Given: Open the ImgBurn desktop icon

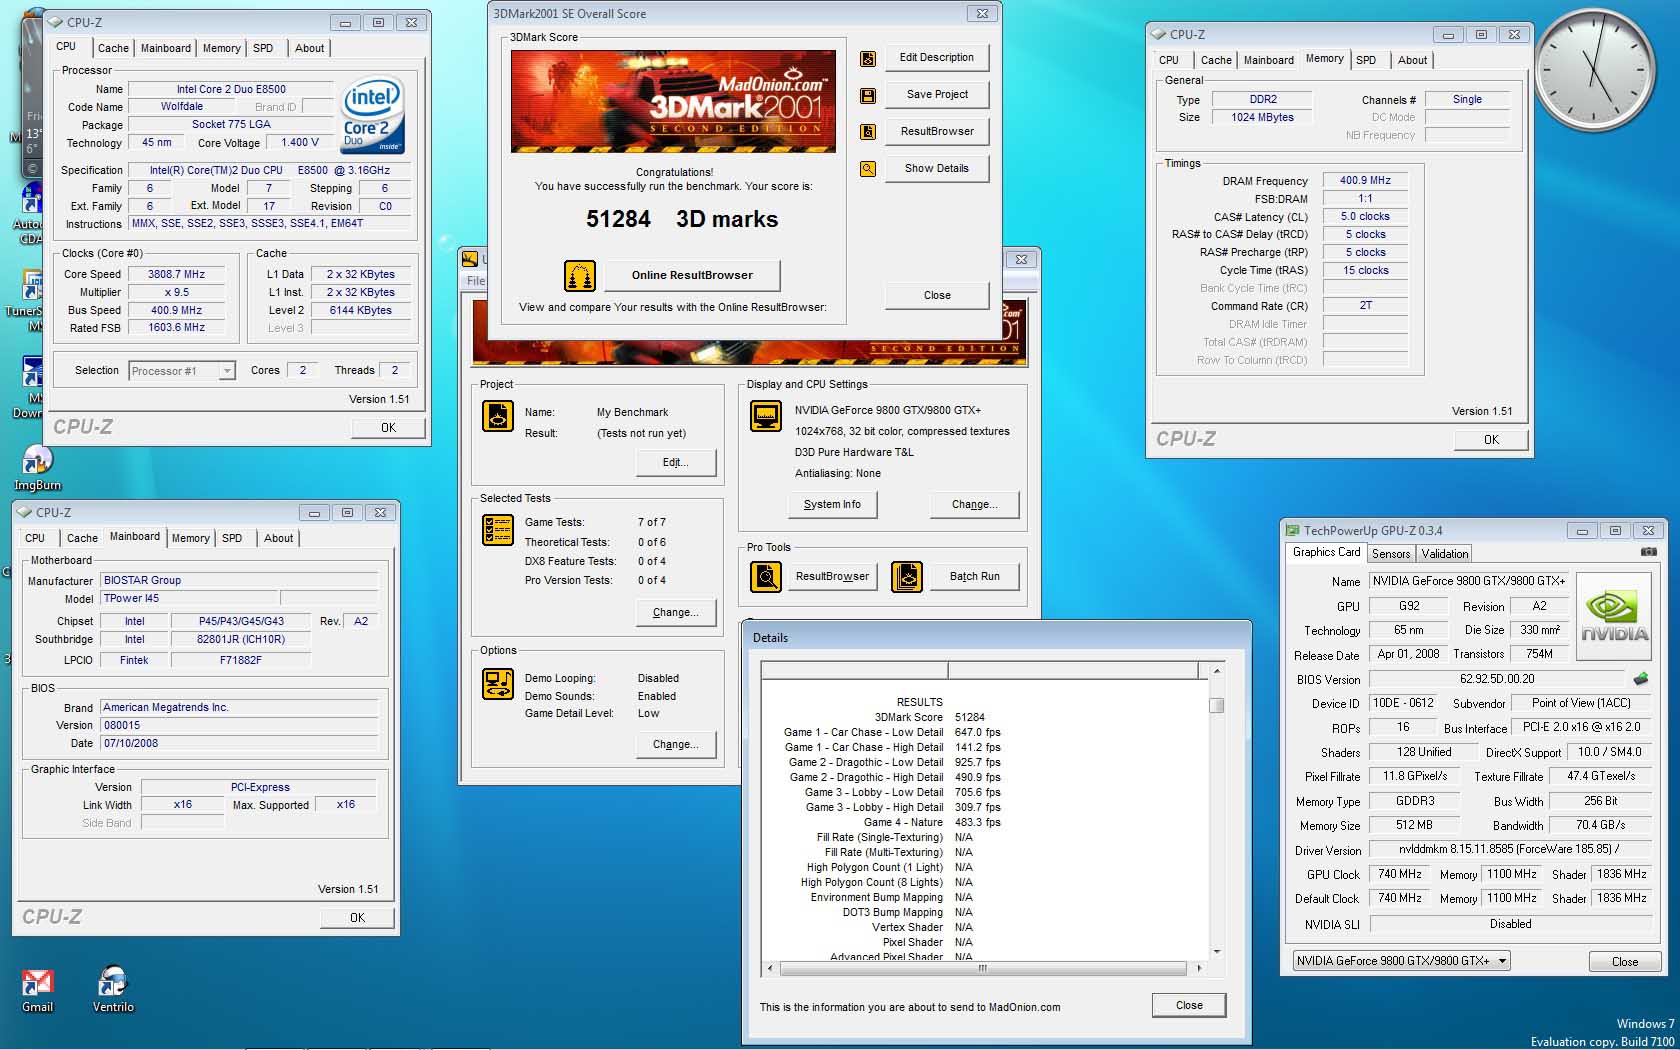Looking at the screenshot, I should (x=37, y=468).
